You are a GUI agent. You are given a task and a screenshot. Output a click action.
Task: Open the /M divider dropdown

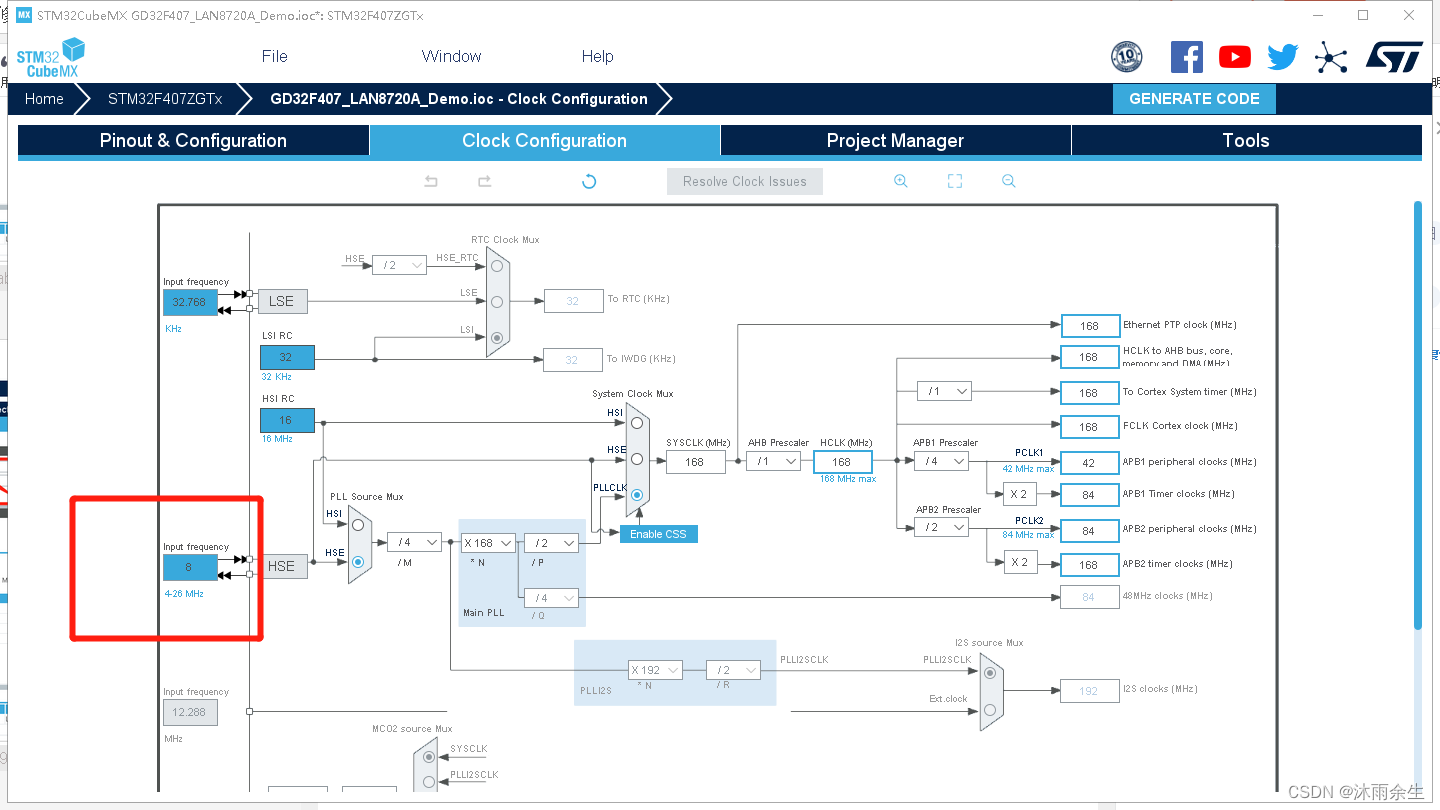point(414,542)
